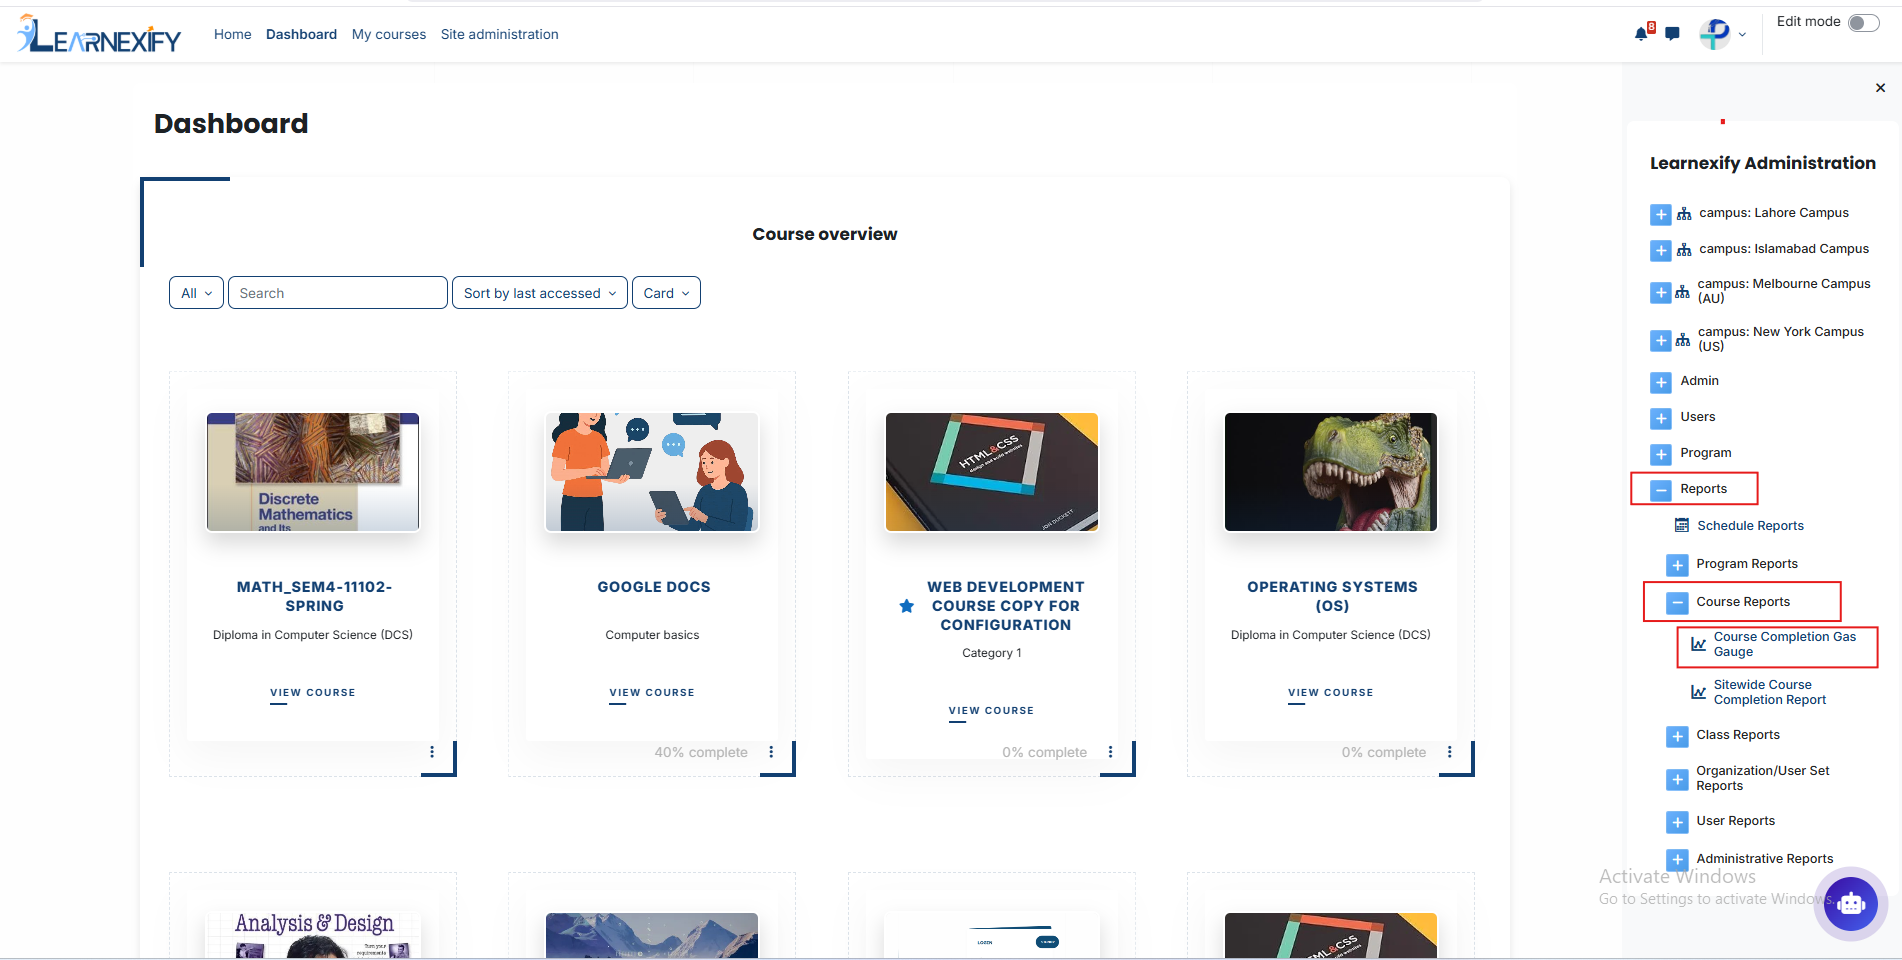The width and height of the screenshot is (1902, 960).
Task: Collapse the Reports tree node
Action: (1661, 490)
